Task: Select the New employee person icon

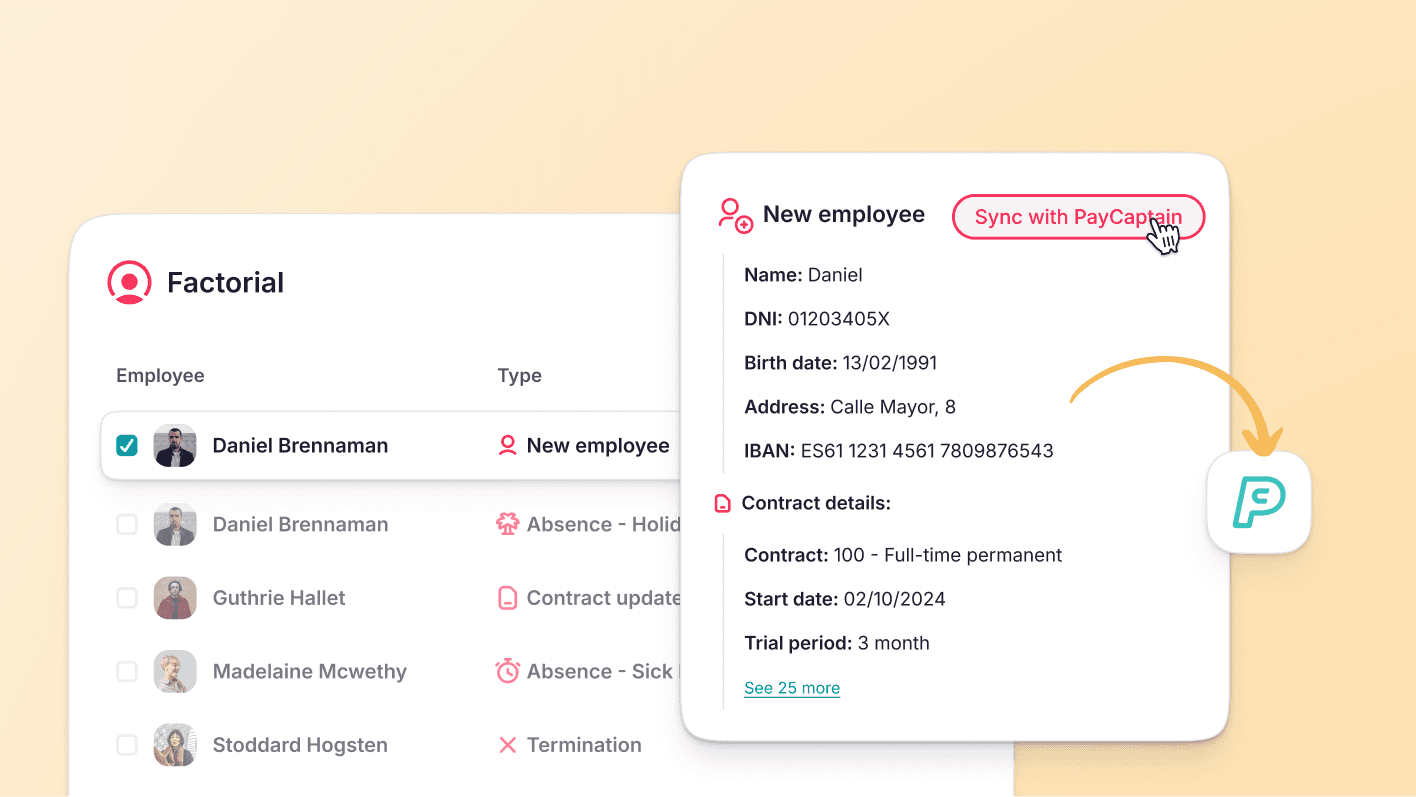Action: pos(508,445)
